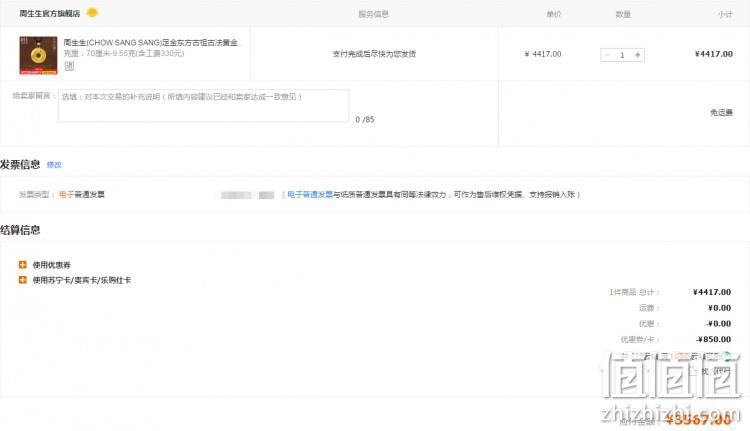Screen dimensions: 750x431
Task: Click the small 团 badge icon under the product
Action: (69, 66)
